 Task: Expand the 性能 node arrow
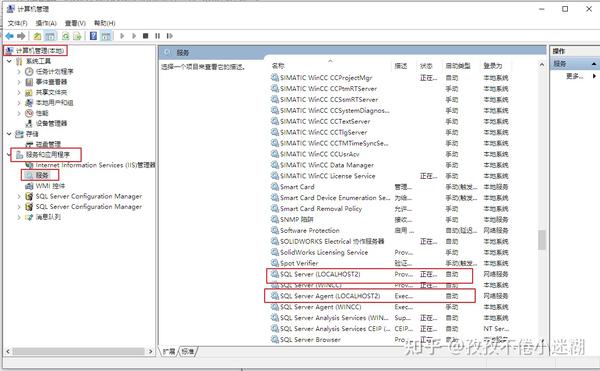(19, 113)
